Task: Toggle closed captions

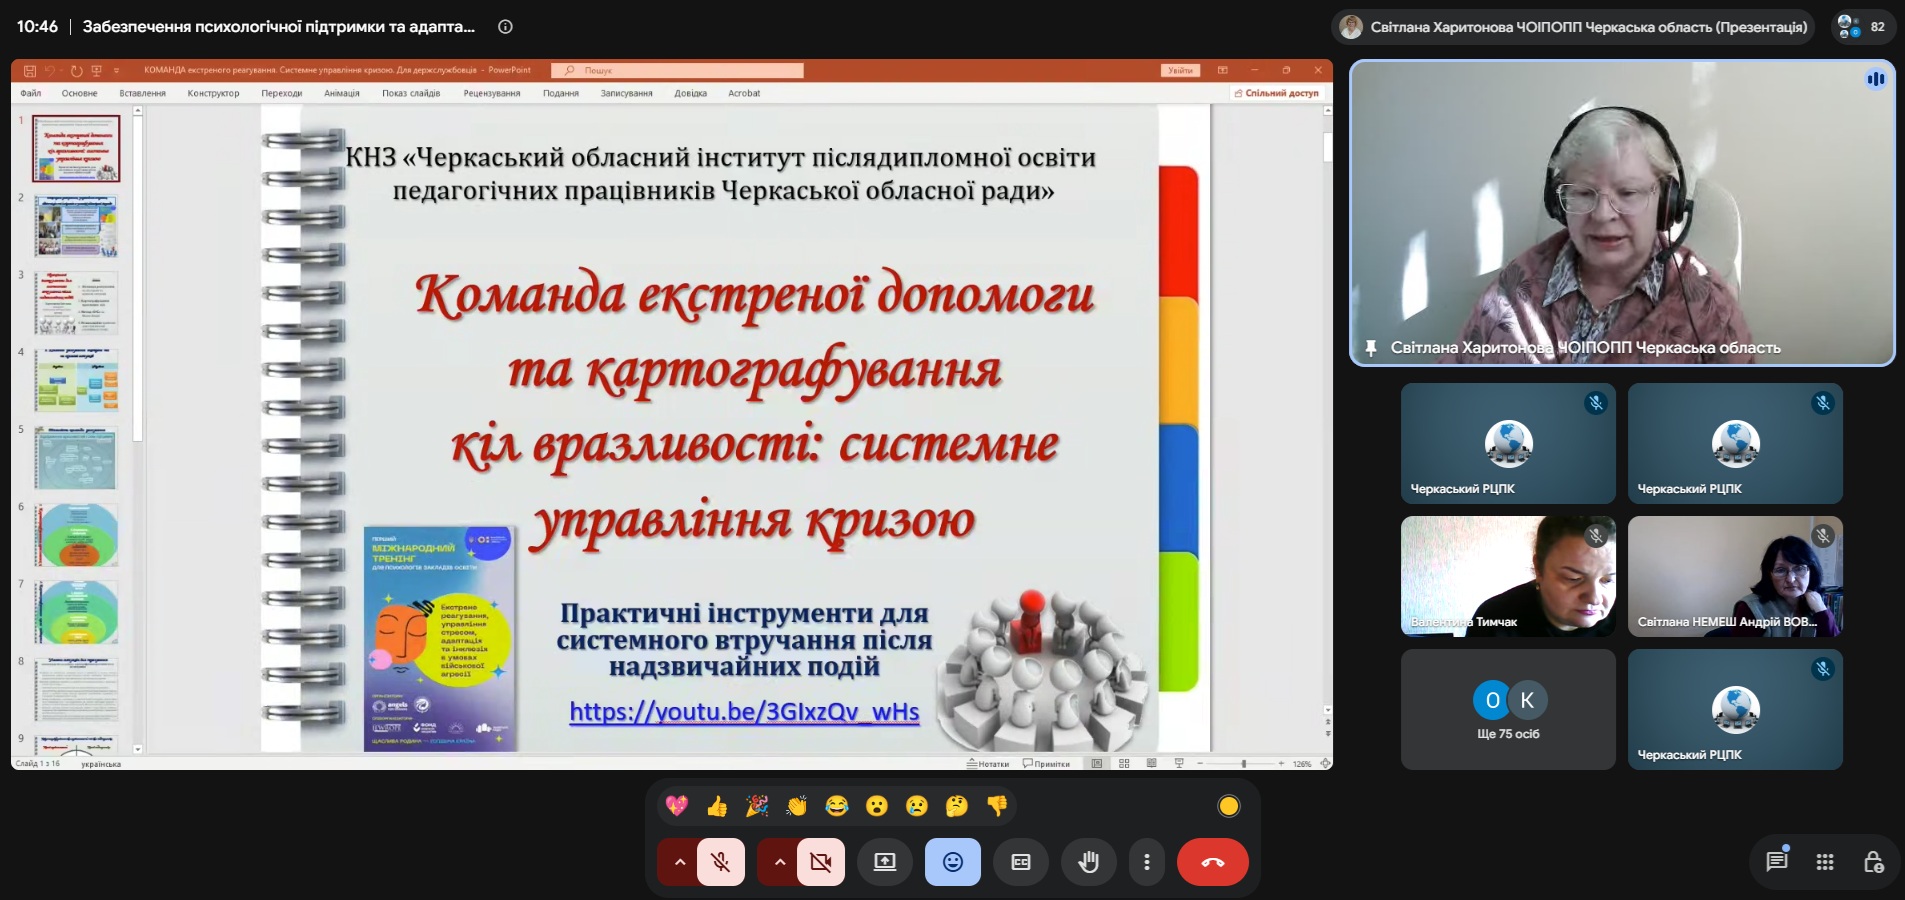Action: coord(1021,862)
